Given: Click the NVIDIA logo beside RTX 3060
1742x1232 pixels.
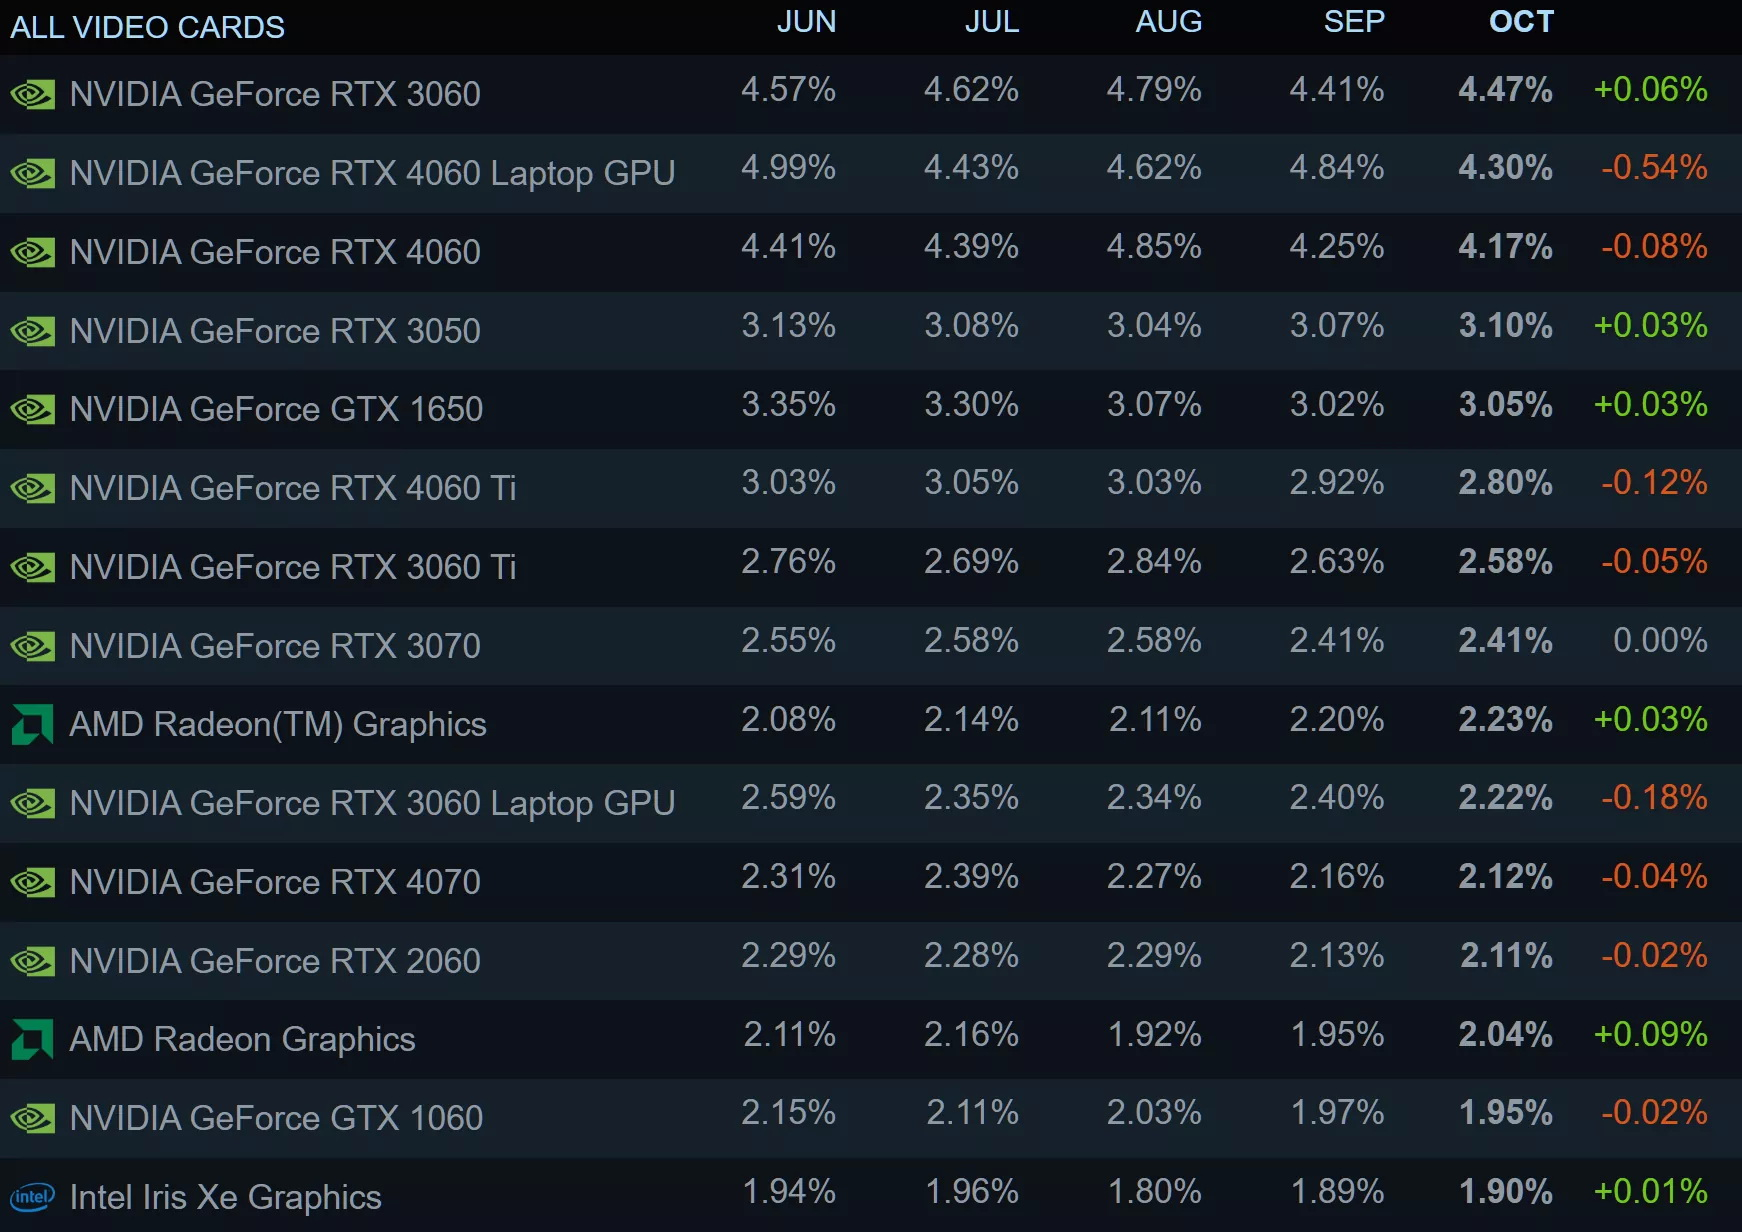Looking at the screenshot, I should click(32, 95).
